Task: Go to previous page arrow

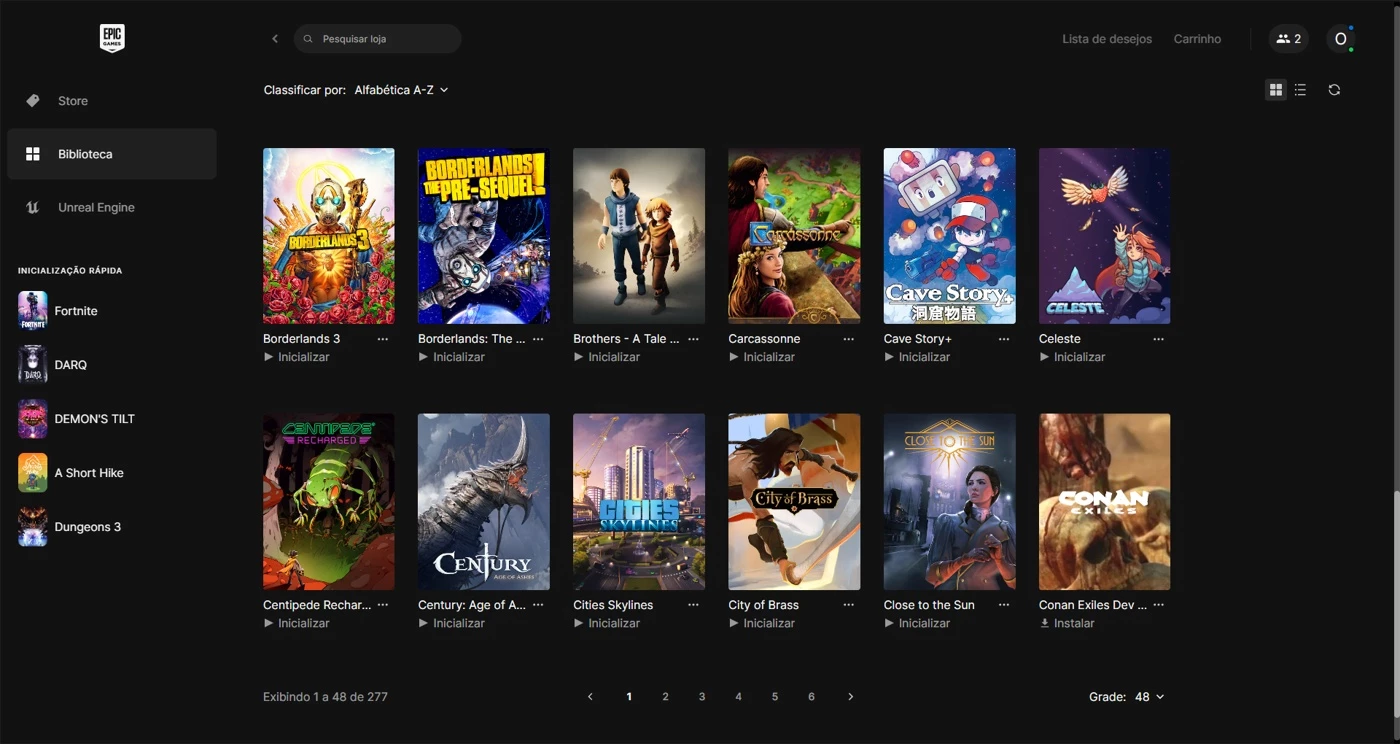Action: click(x=590, y=697)
